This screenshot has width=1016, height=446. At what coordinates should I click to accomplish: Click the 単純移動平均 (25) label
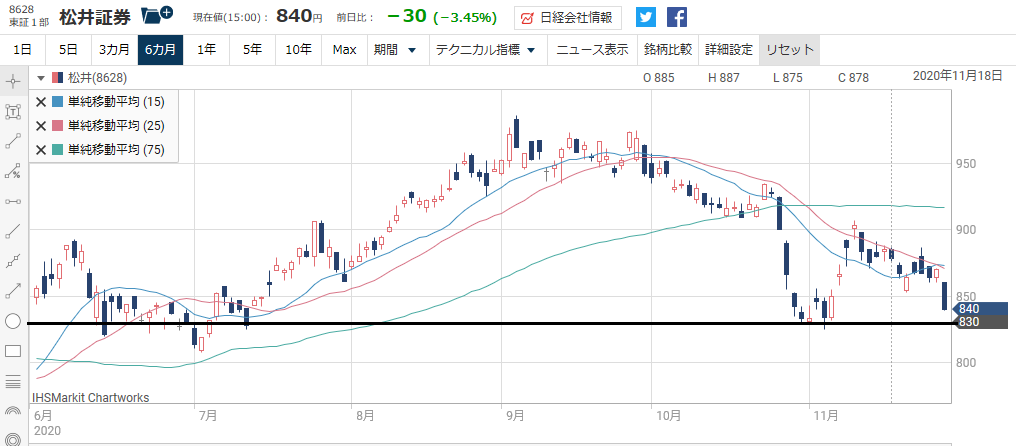click(116, 126)
